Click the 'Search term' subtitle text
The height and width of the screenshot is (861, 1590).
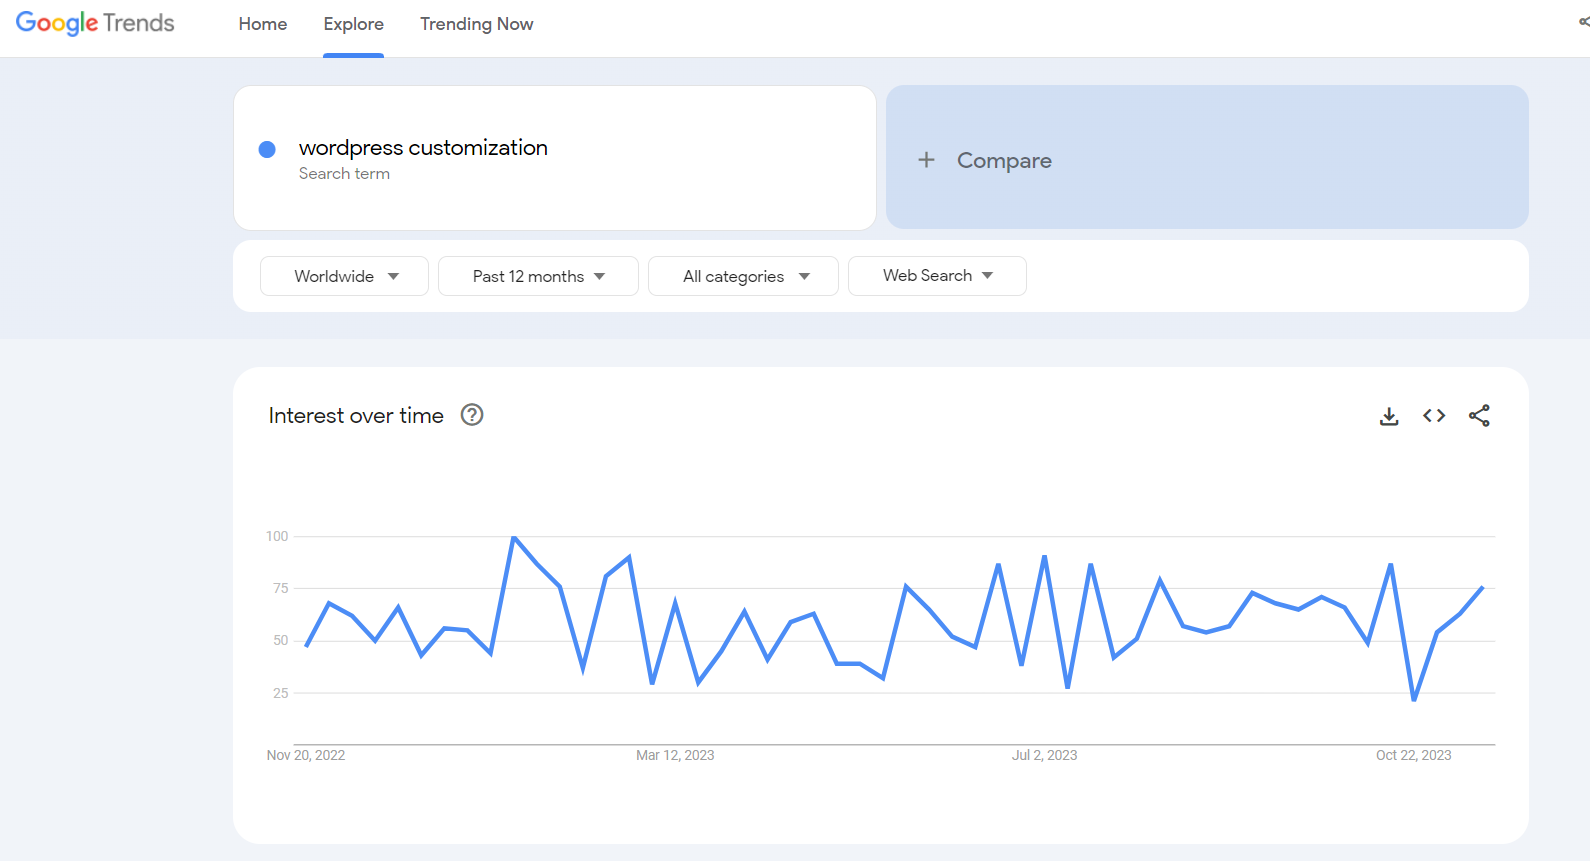click(344, 174)
